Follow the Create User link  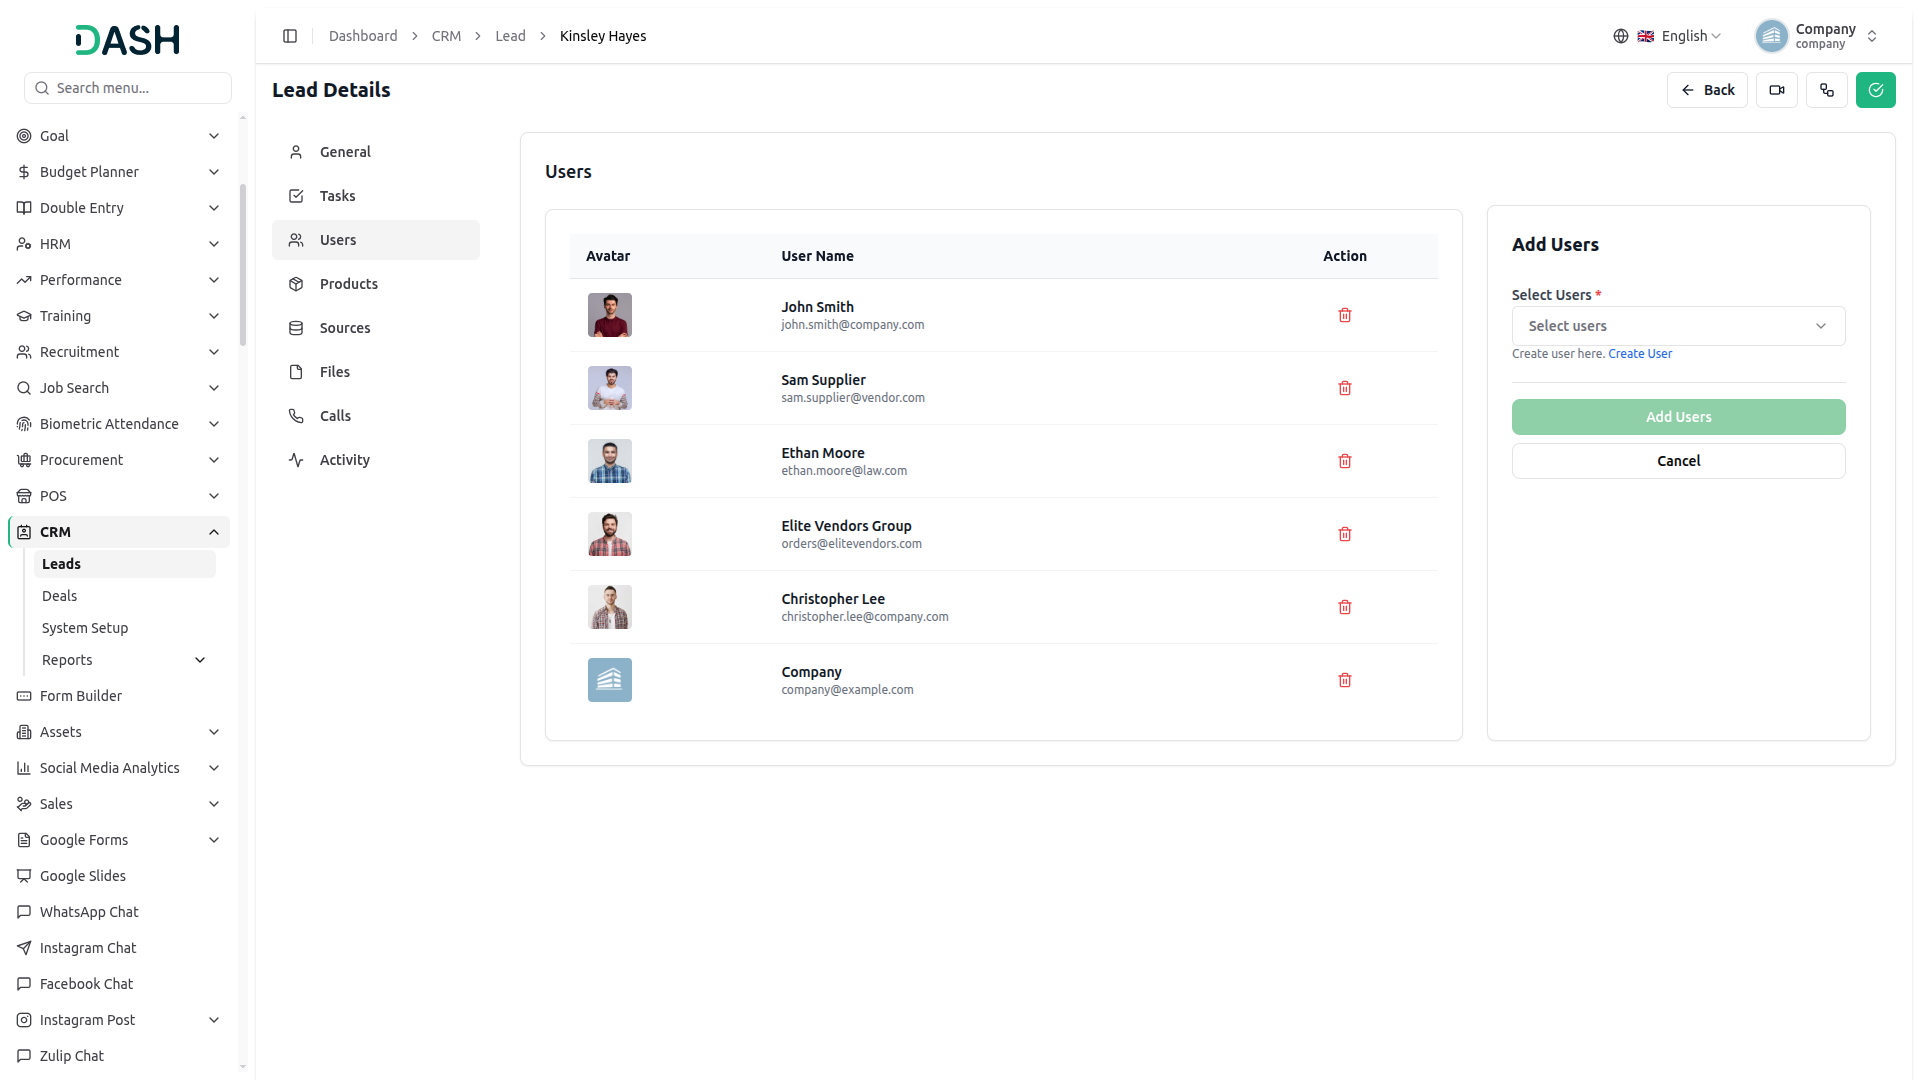(1639, 354)
